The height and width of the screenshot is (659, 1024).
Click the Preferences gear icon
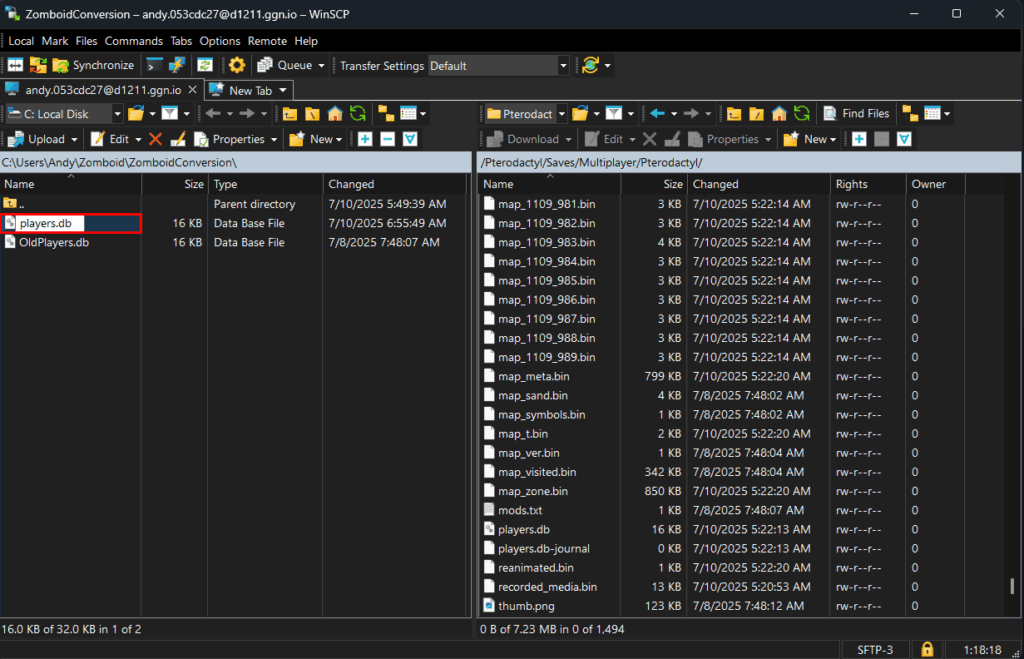click(x=237, y=65)
